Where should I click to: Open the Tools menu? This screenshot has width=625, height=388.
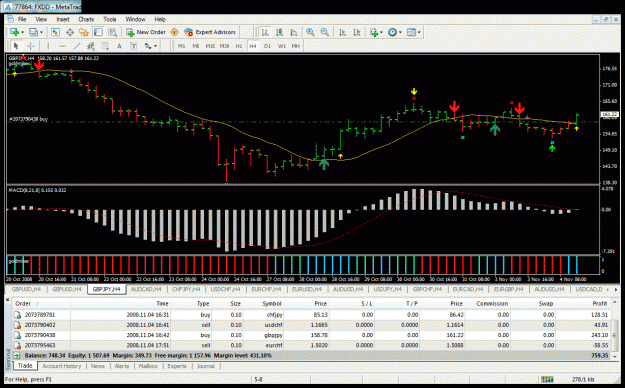point(110,19)
